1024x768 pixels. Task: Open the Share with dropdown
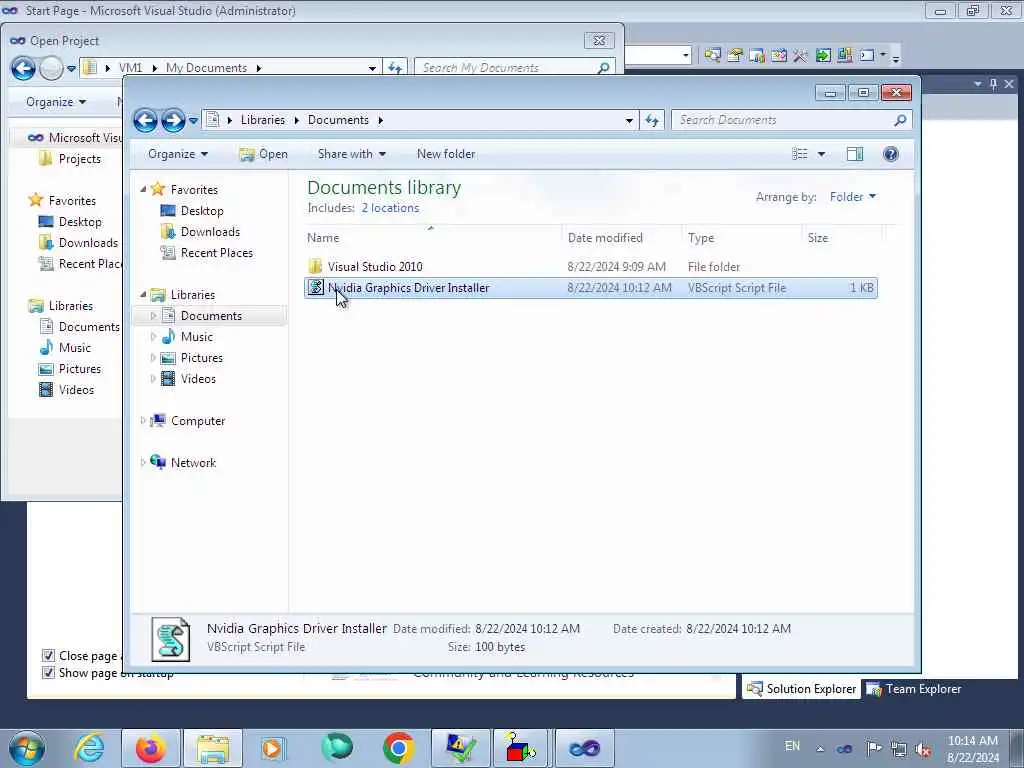click(x=351, y=154)
